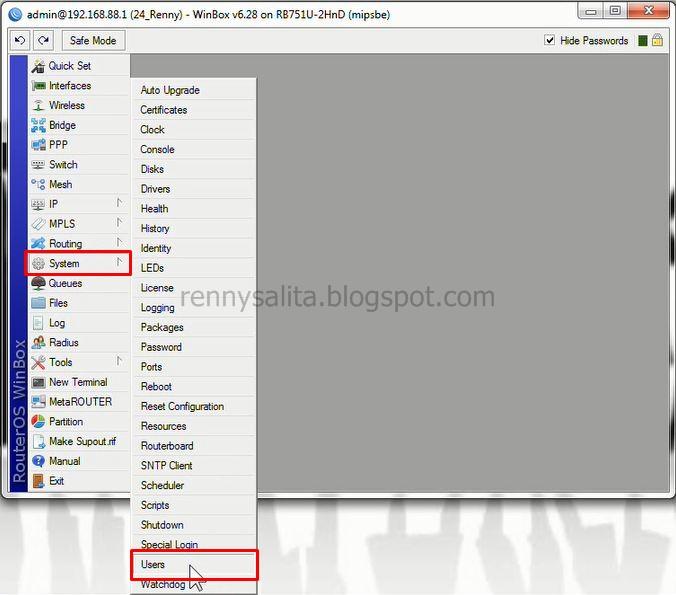The image size is (676, 595).
Task: Expand the Routing submenu arrow
Action: click(x=119, y=242)
